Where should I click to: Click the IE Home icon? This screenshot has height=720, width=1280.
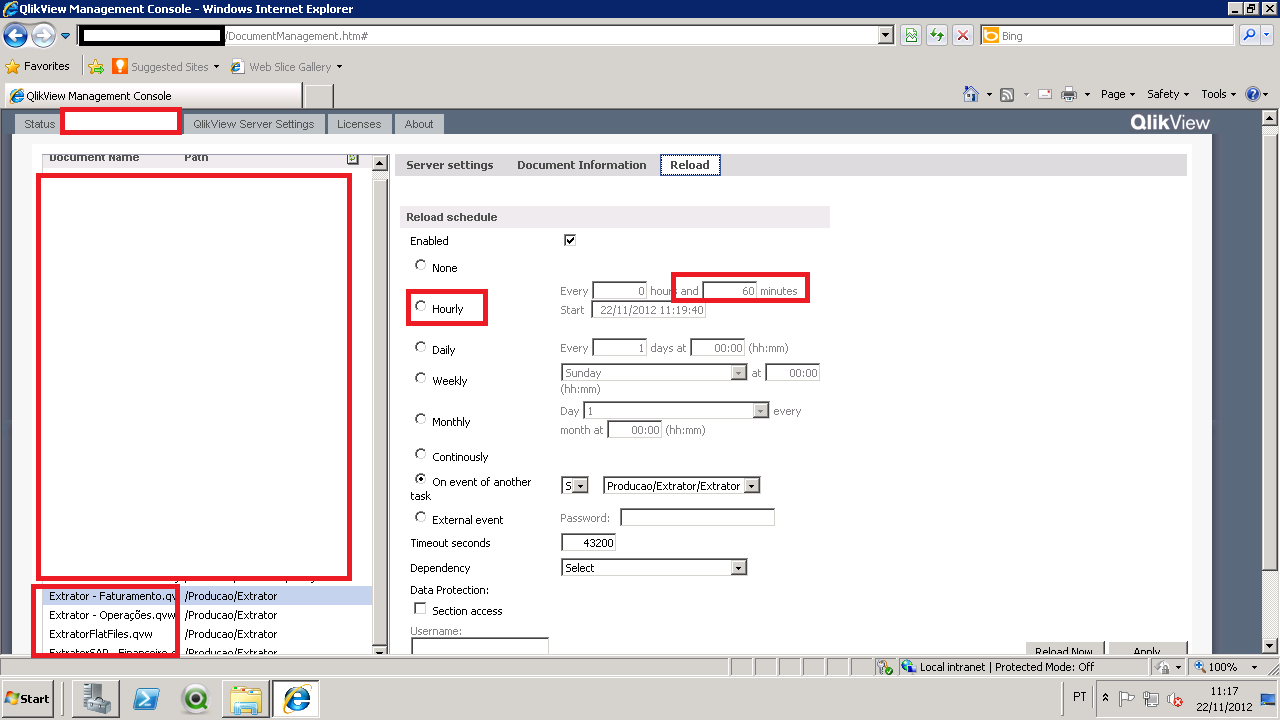970,94
